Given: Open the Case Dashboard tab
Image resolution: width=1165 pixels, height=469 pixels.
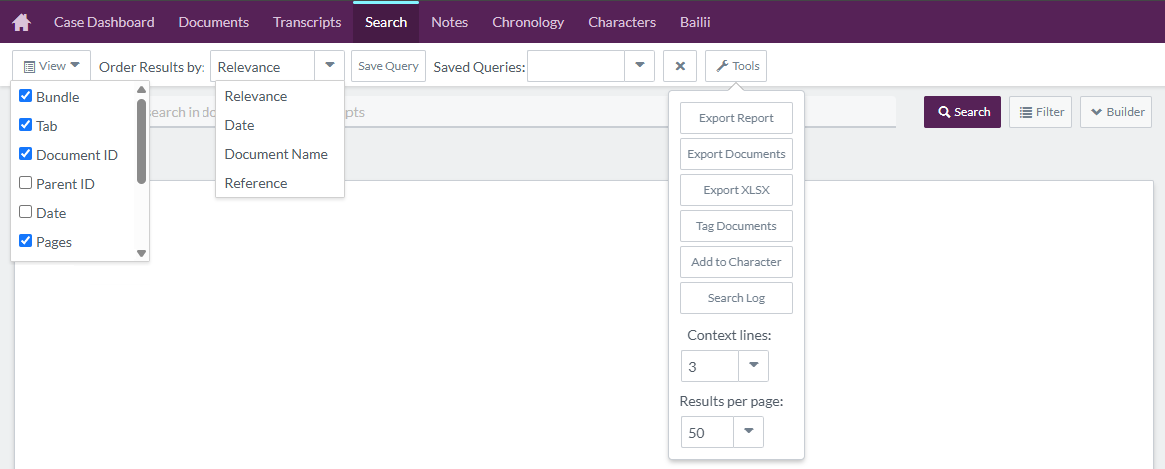Looking at the screenshot, I should point(104,22).
